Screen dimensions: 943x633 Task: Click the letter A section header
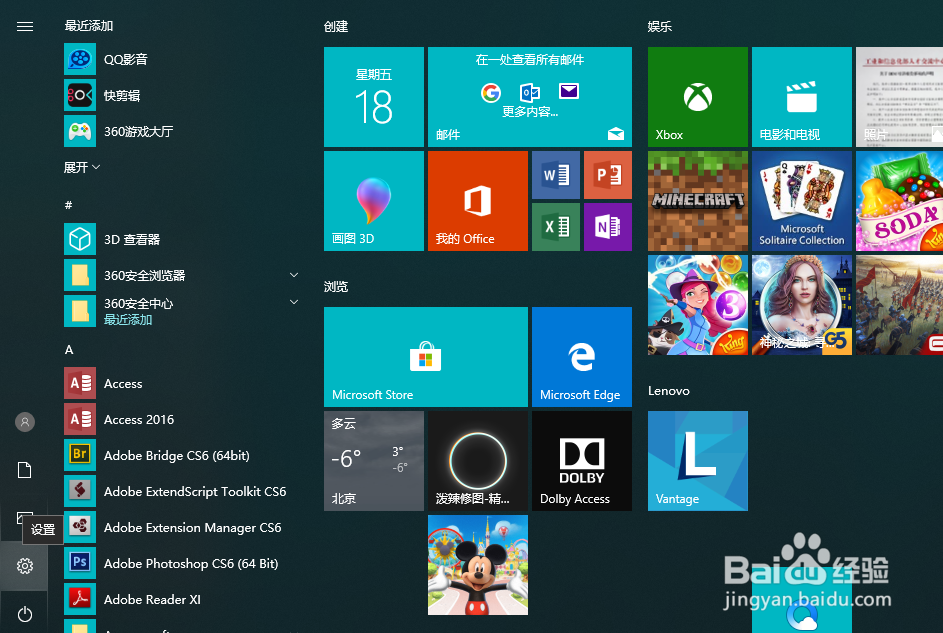(69, 349)
